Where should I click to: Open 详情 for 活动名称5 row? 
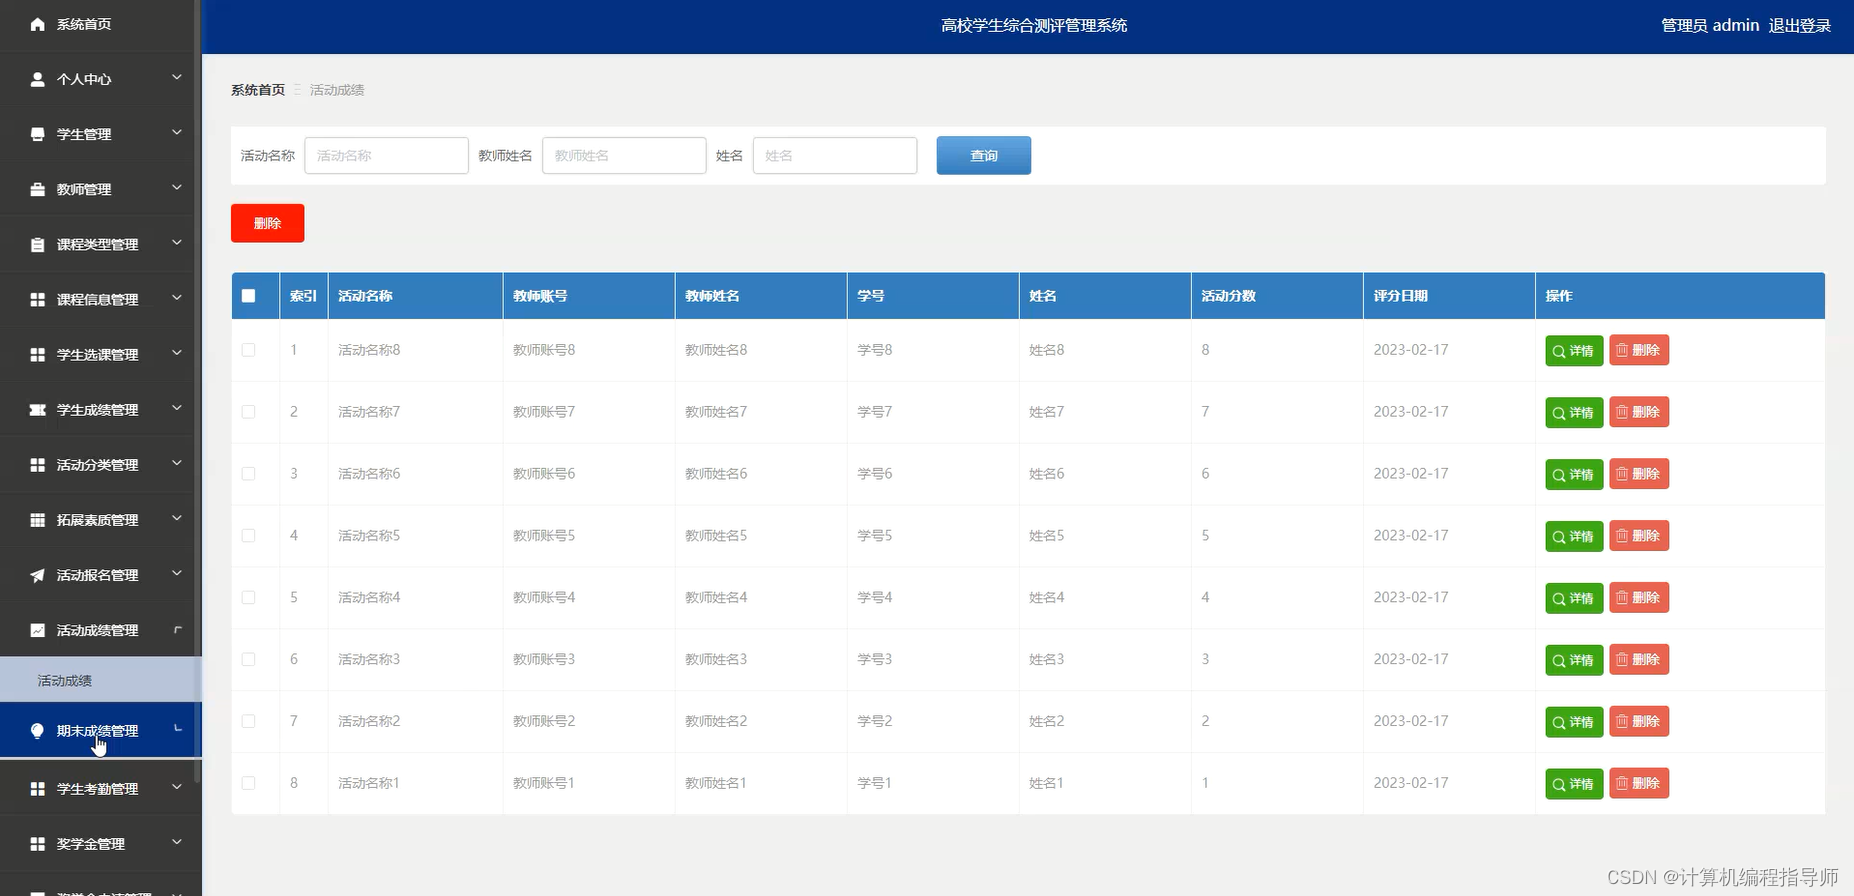coord(1574,536)
